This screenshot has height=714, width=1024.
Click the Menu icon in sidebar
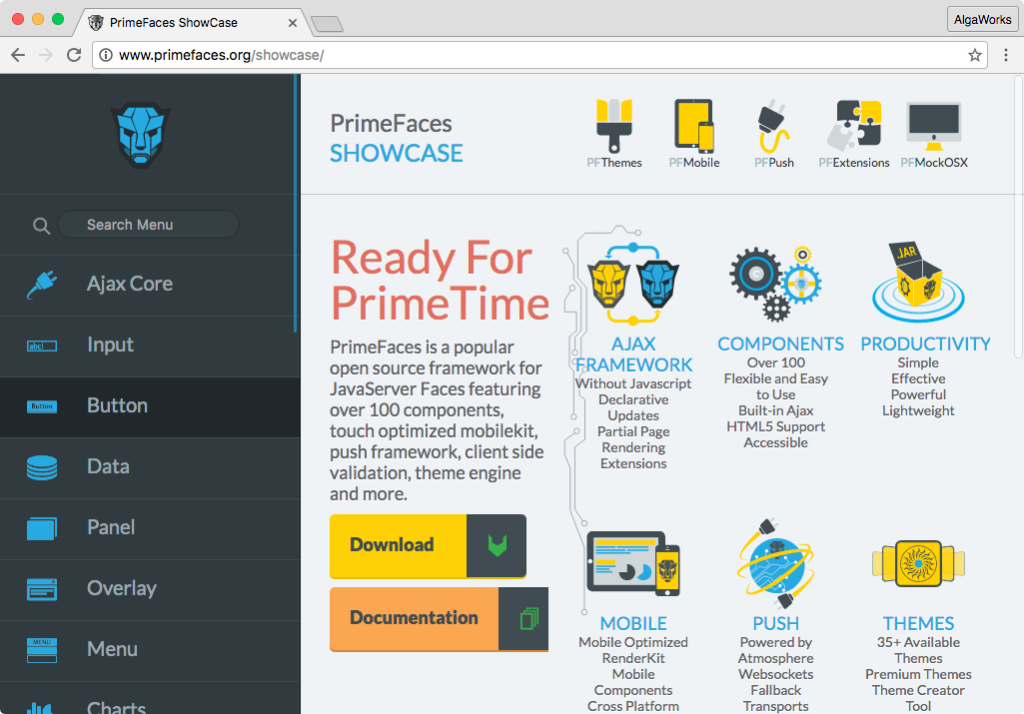pyautogui.click(x=42, y=650)
